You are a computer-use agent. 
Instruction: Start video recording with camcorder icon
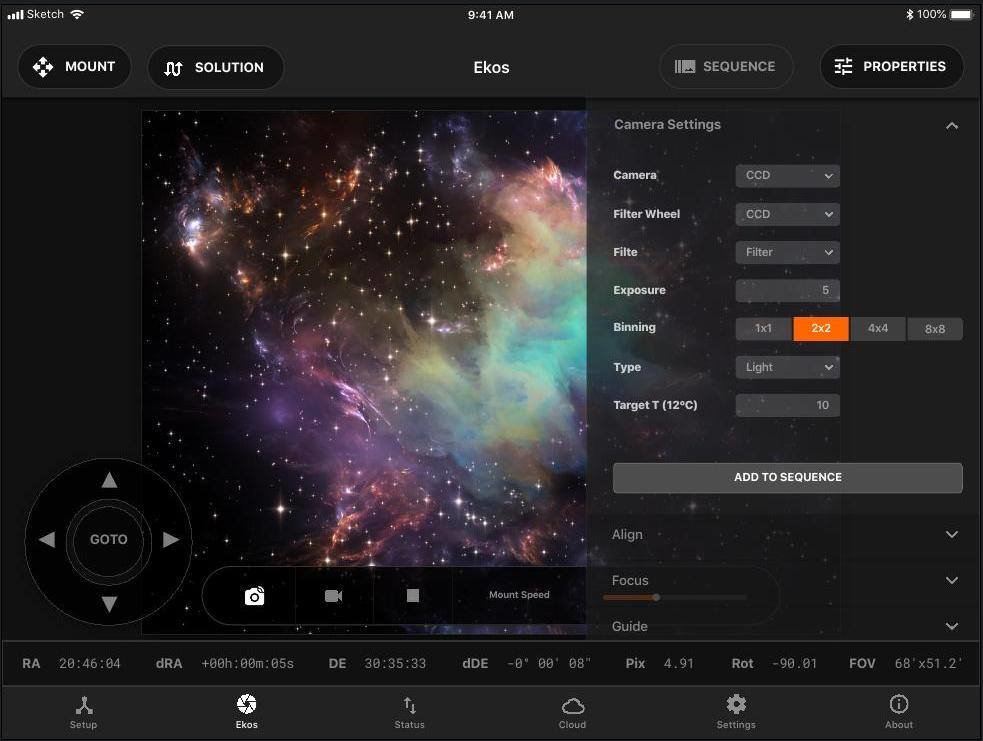coord(334,596)
